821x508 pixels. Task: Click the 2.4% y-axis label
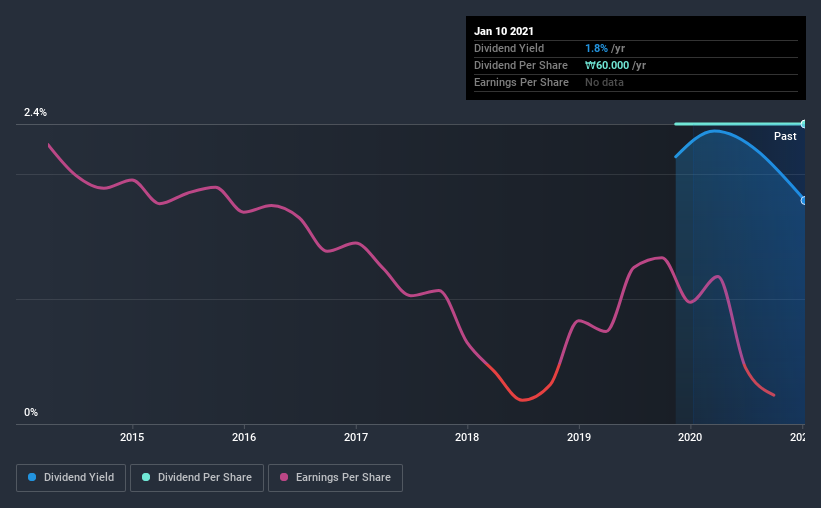[35, 112]
